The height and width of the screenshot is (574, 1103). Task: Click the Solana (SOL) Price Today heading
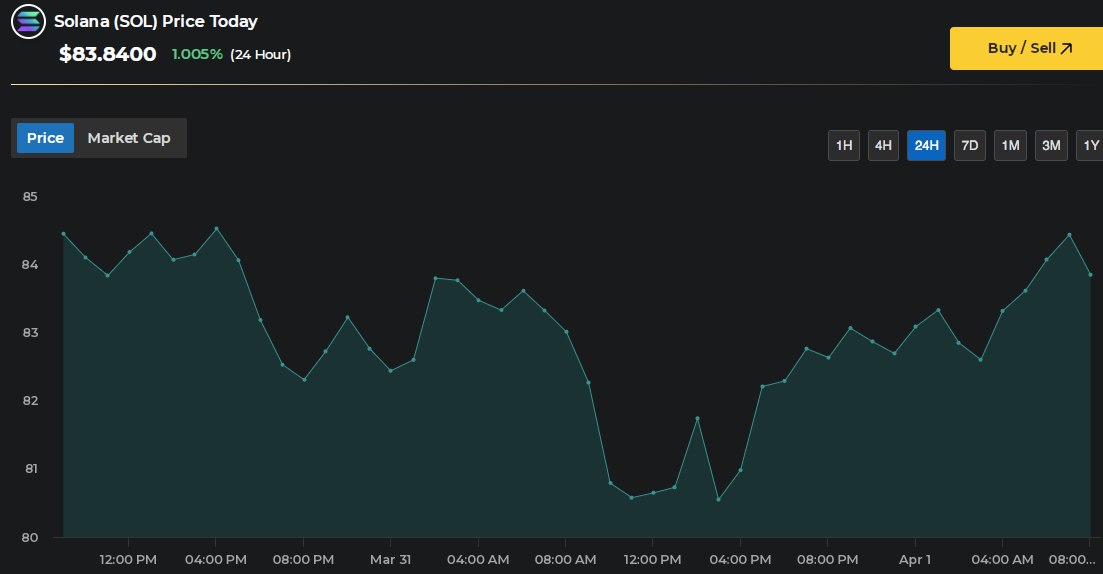coord(155,21)
